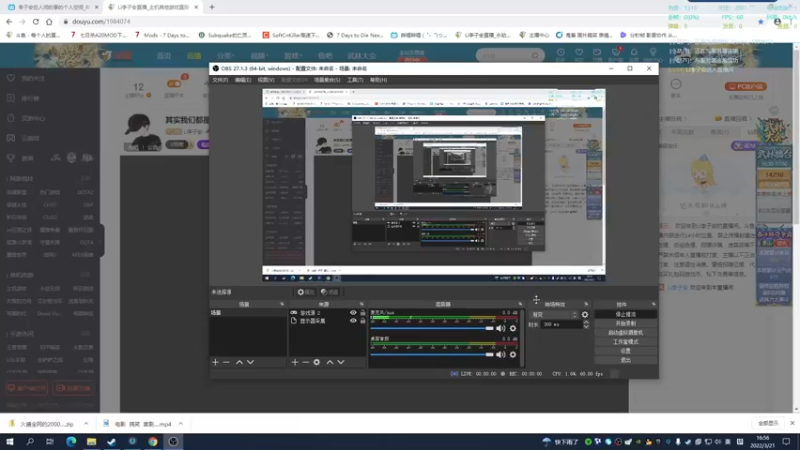
Task: Click the mixer panel vertical scrollbar
Action: pos(522,338)
